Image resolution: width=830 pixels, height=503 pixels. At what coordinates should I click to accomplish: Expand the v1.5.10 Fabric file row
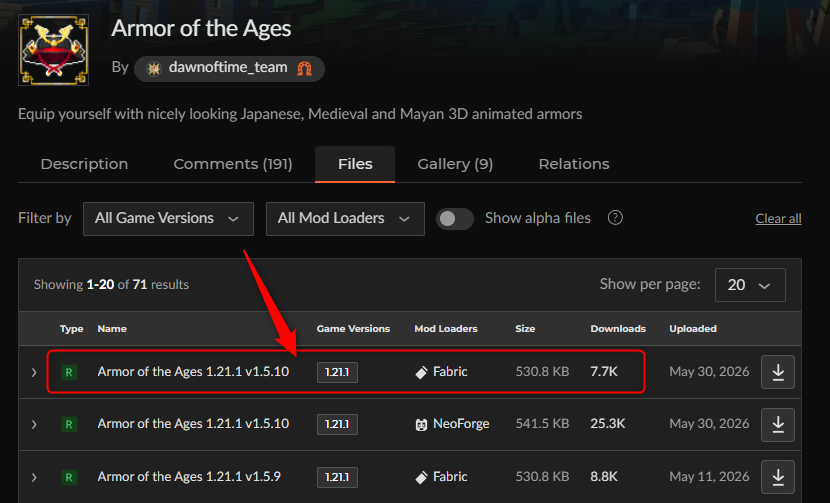coord(34,372)
